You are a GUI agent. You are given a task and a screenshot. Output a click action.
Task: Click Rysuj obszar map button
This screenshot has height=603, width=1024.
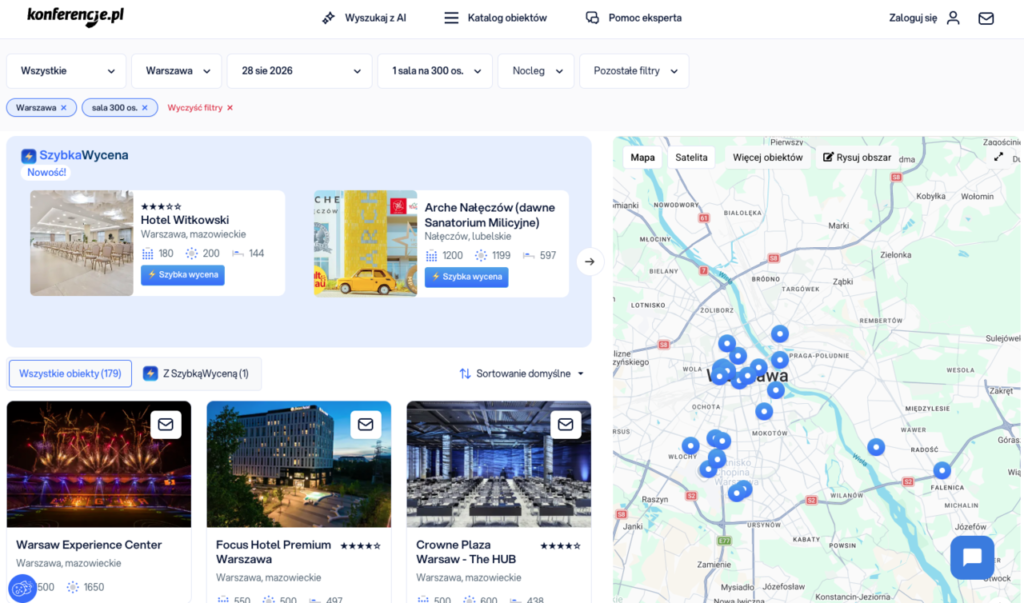coord(857,157)
